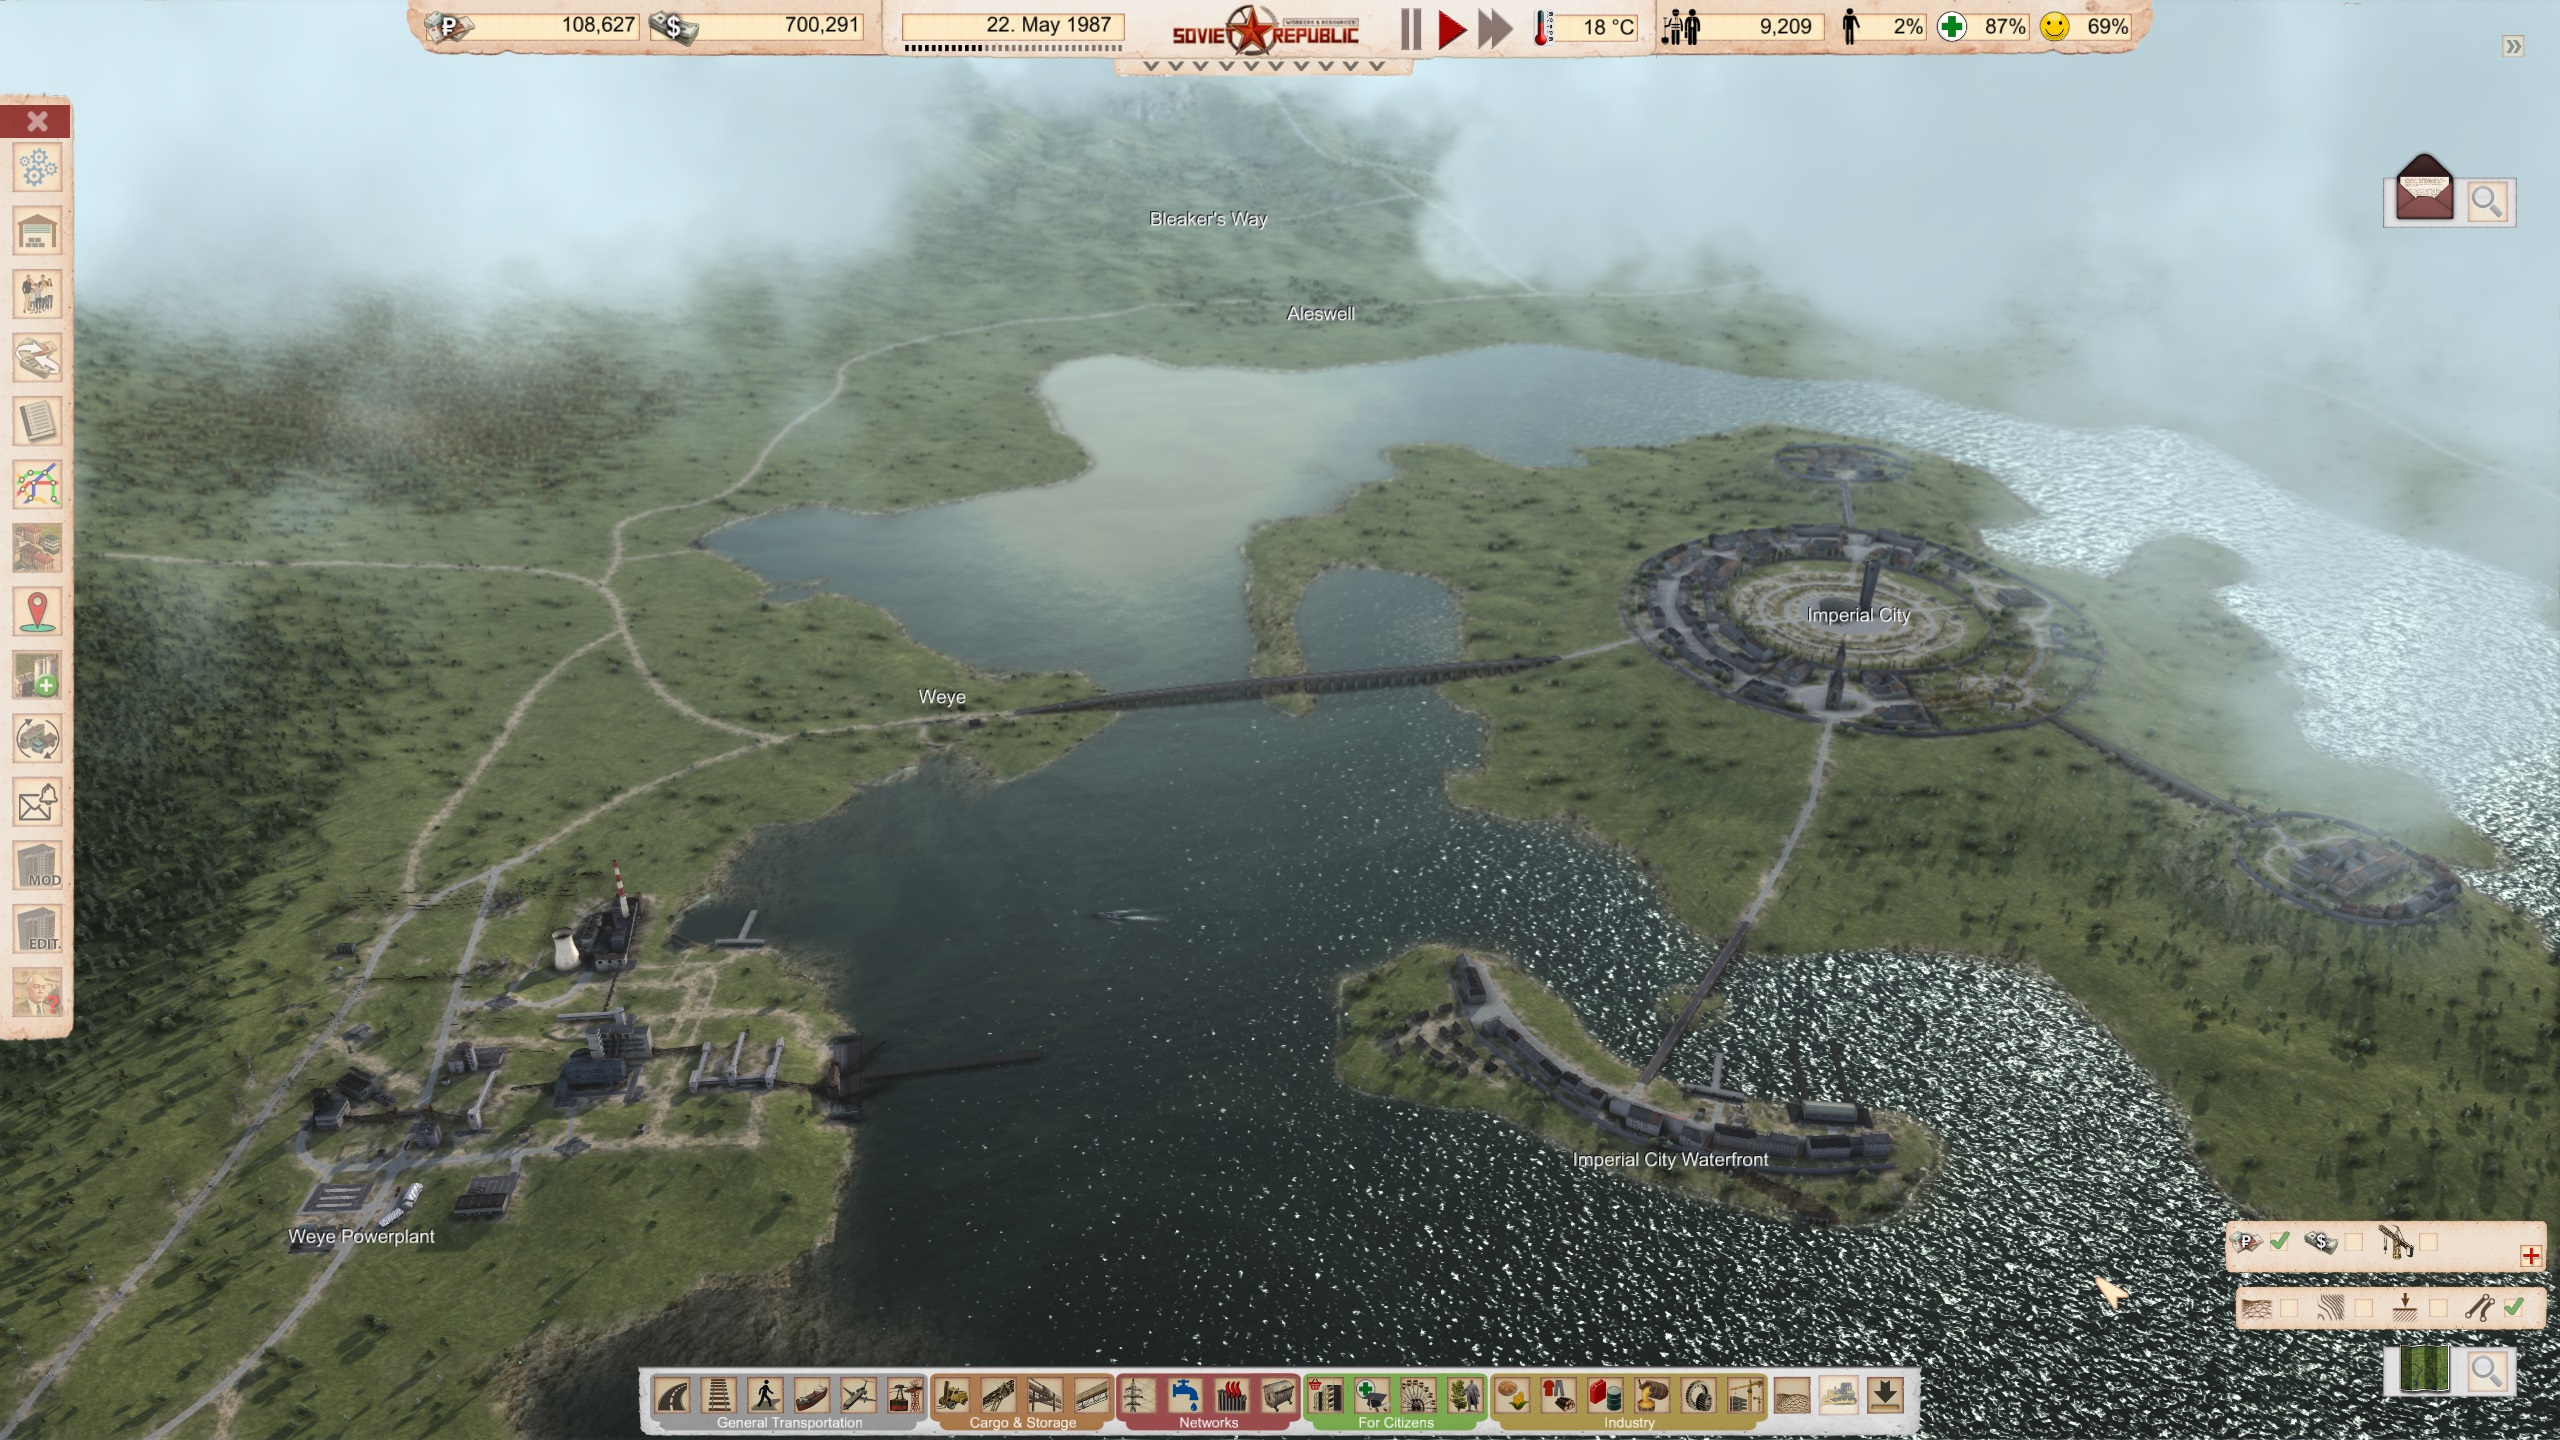Open the settings gears icon in left sidebar

37,167
